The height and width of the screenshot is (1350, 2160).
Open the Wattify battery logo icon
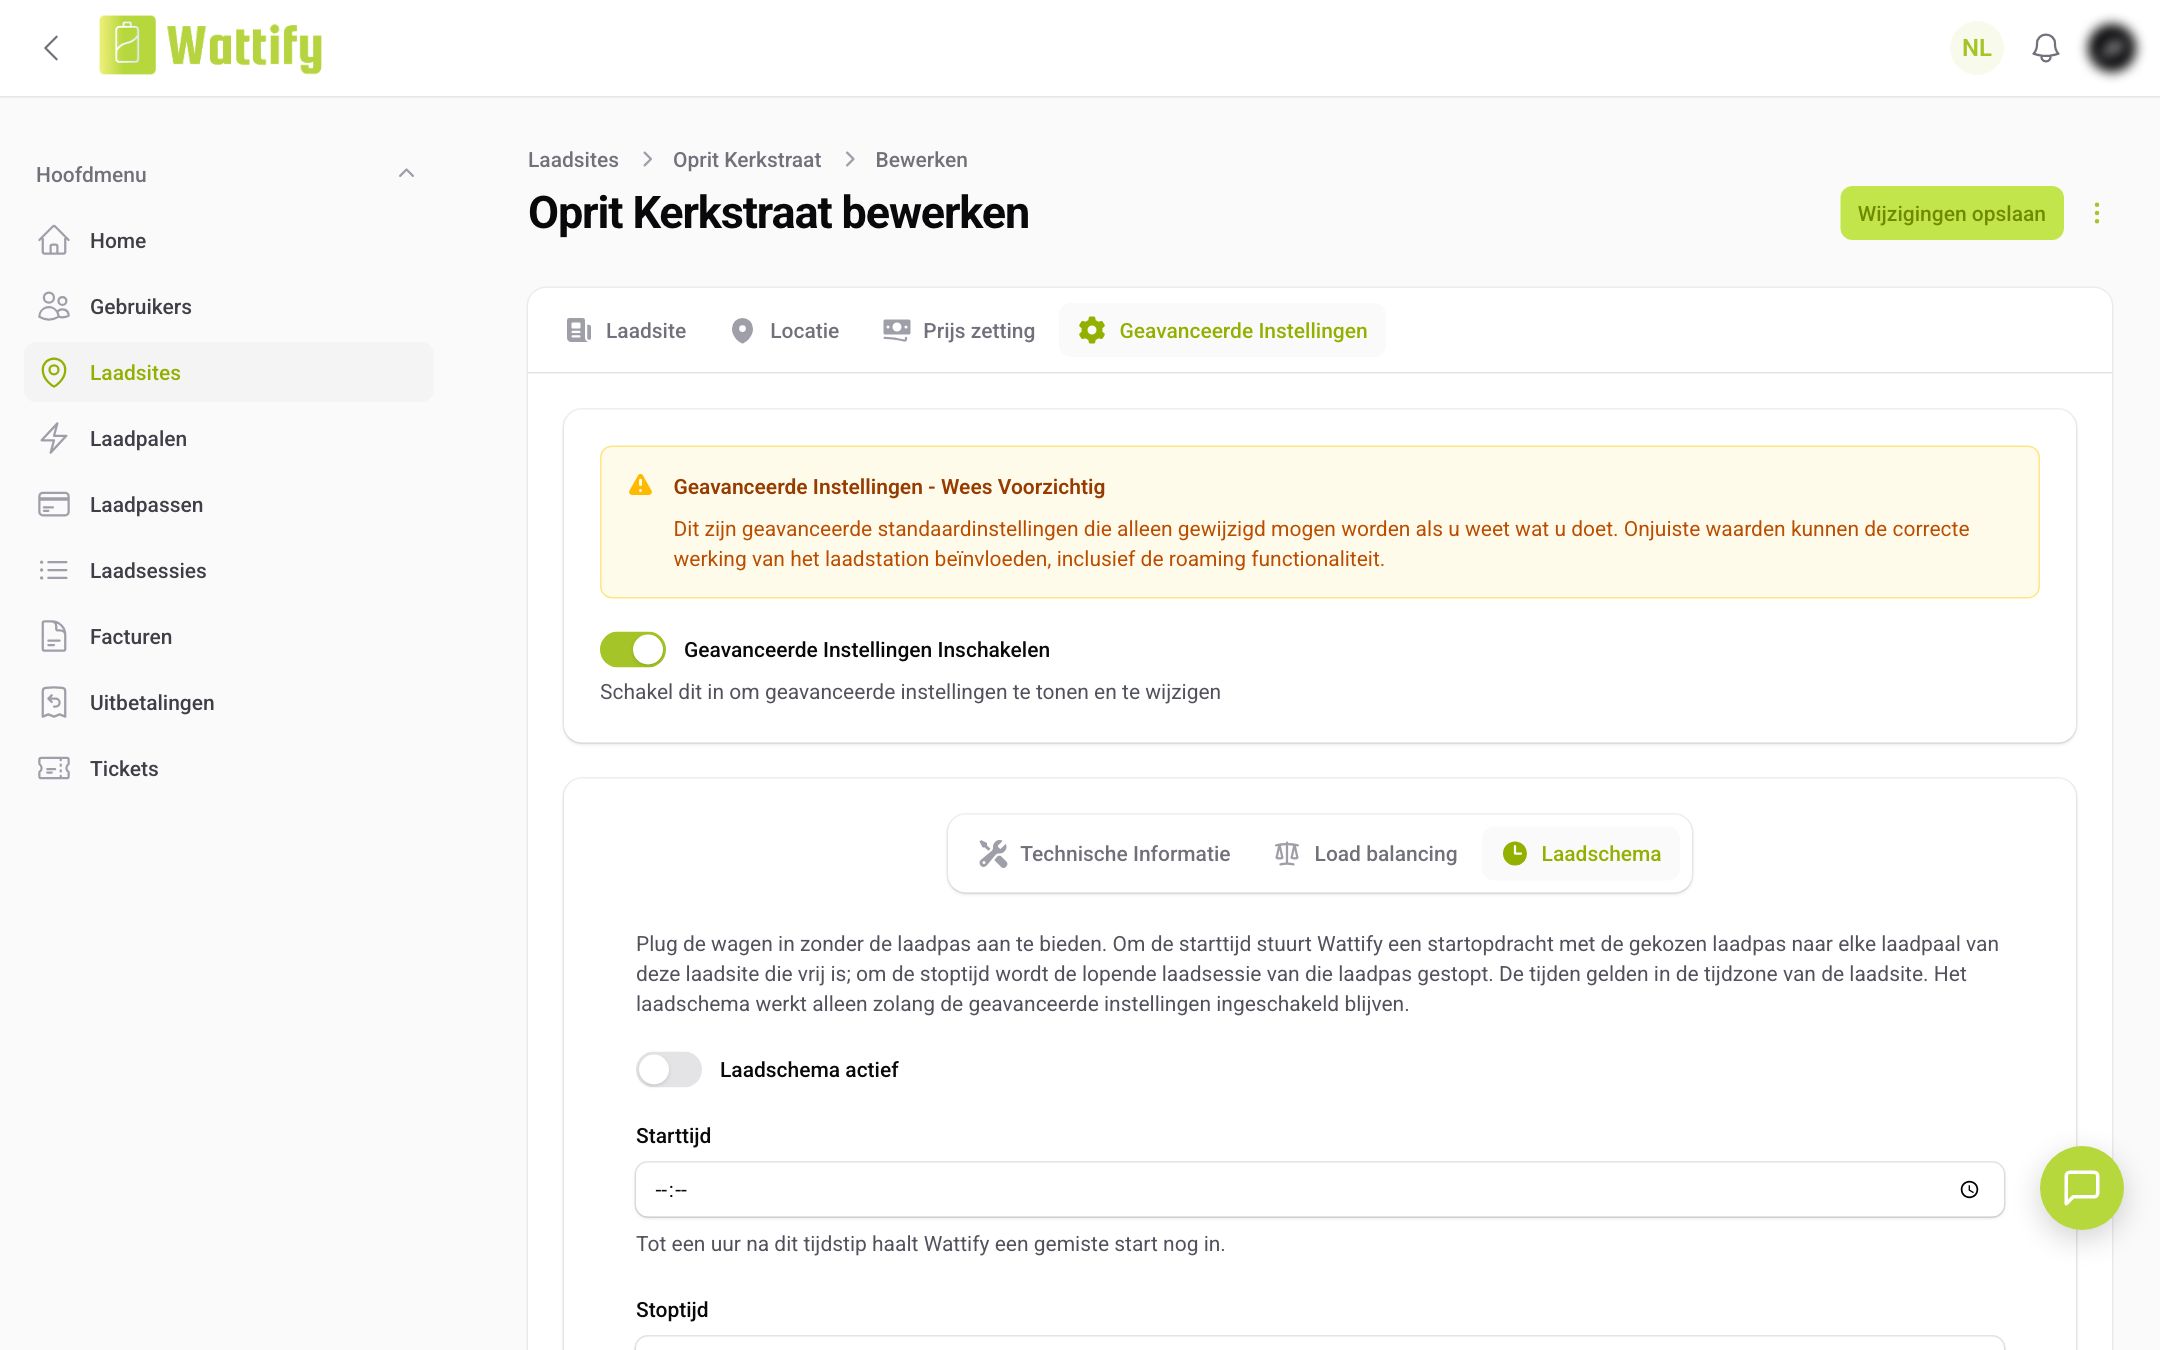(x=127, y=45)
